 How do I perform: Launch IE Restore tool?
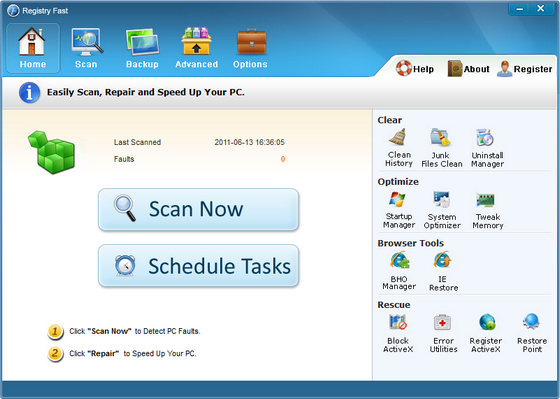click(x=443, y=271)
